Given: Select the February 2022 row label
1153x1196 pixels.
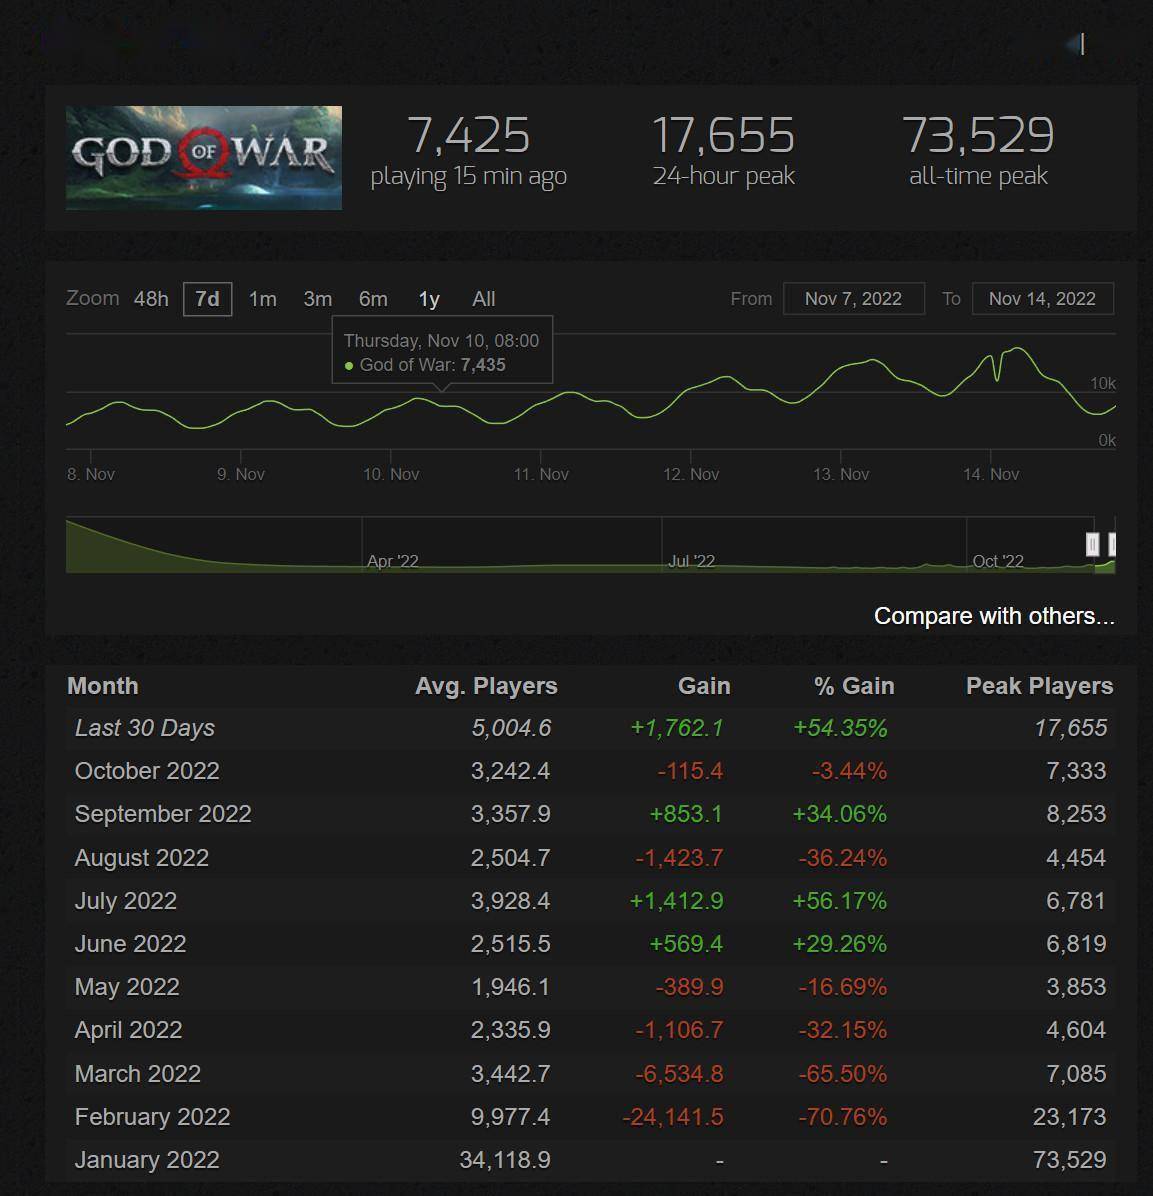Looking at the screenshot, I should pos(153,1117).
